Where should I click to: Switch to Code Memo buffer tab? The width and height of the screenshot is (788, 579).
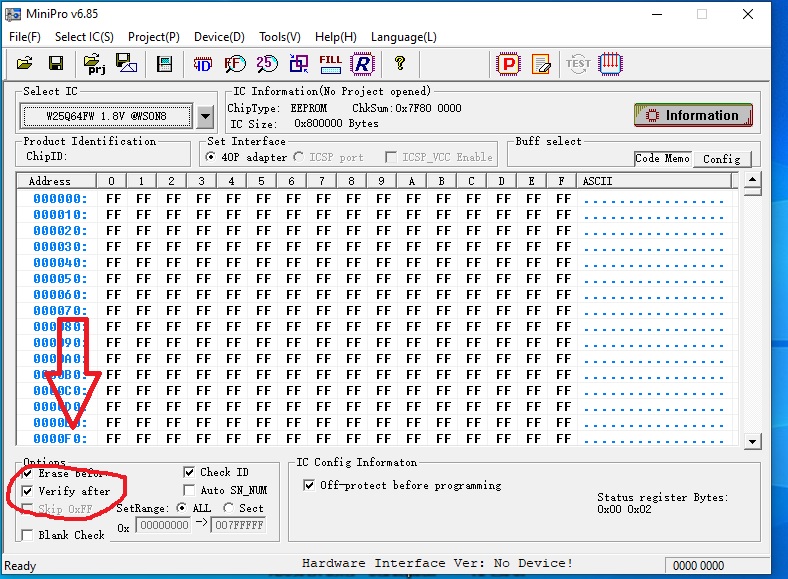click(x=662, y=158)
